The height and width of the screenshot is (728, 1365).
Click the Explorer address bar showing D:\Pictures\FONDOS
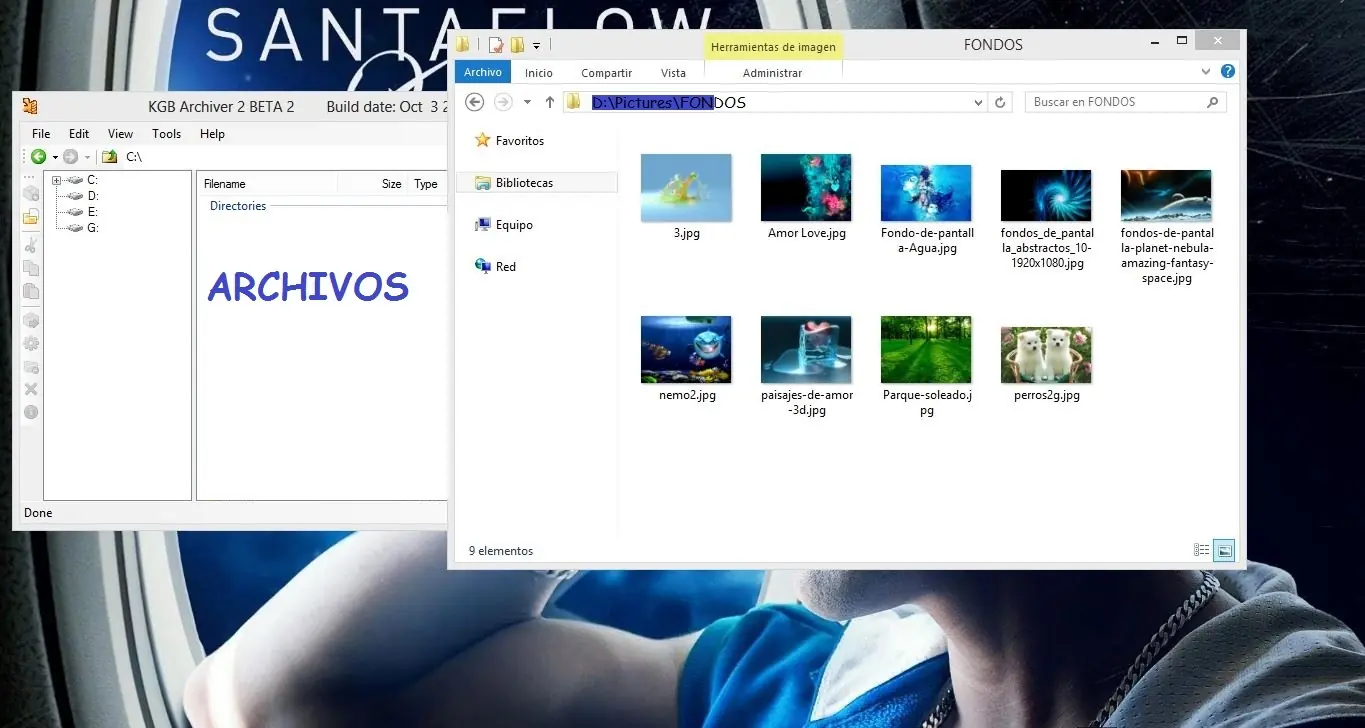coord(775,102)
